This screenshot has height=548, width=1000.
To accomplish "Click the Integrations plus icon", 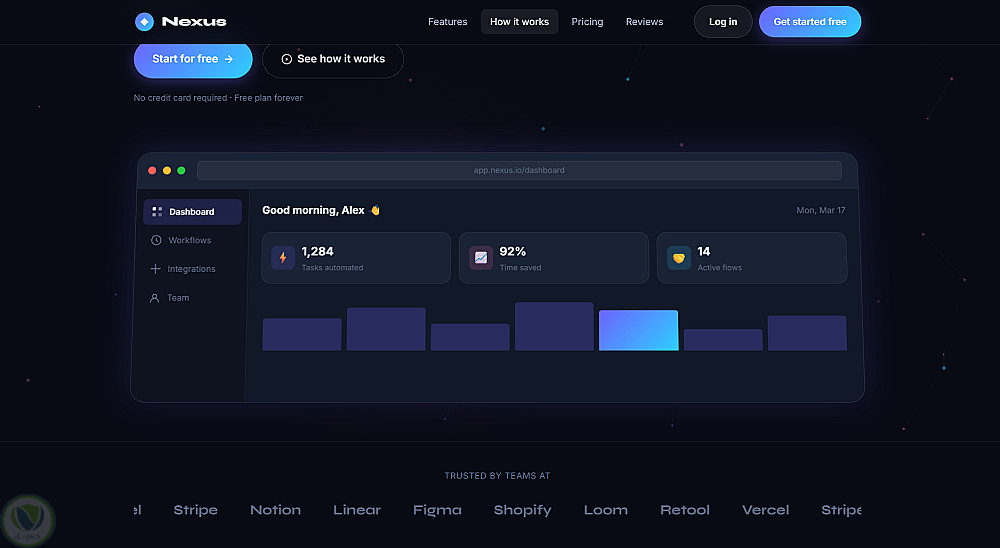I will click(155, 269).
